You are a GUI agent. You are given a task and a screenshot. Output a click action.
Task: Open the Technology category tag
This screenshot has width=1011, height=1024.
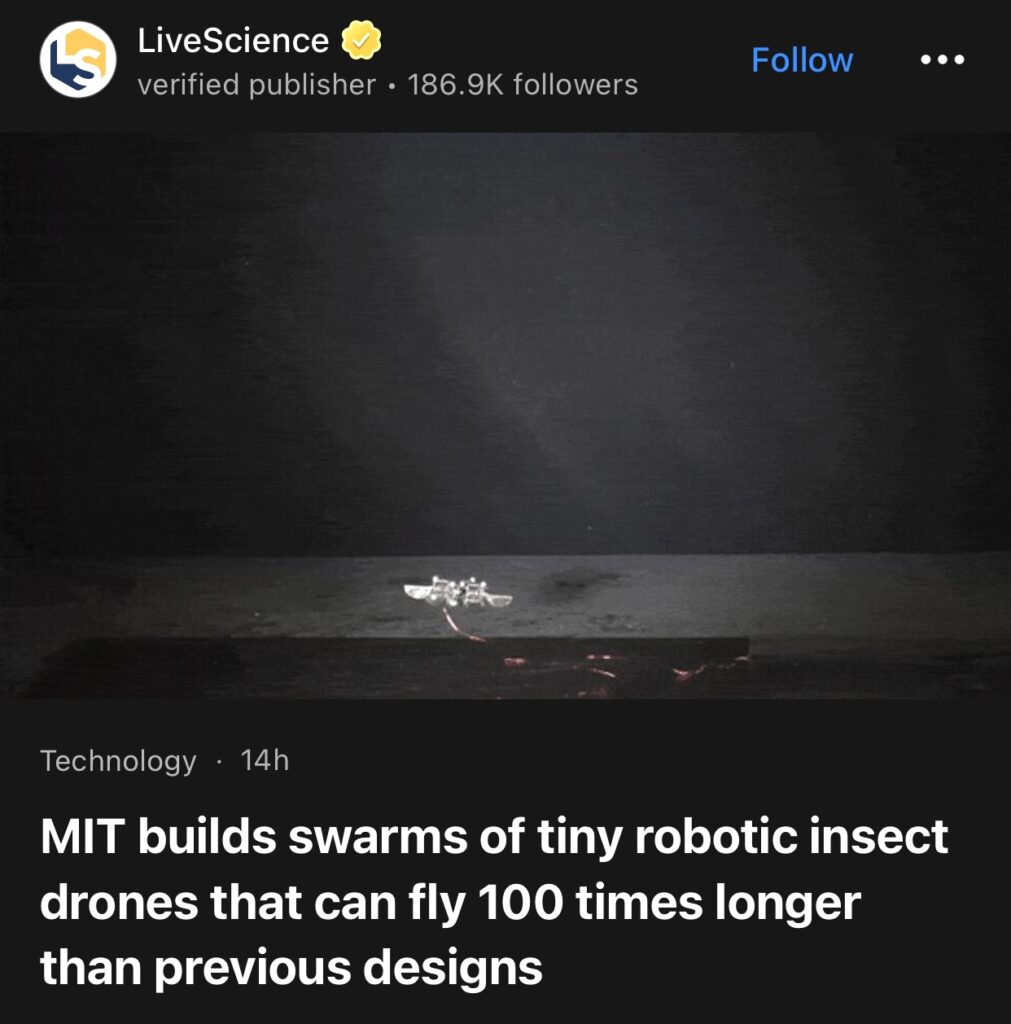(x=118, y=761)
